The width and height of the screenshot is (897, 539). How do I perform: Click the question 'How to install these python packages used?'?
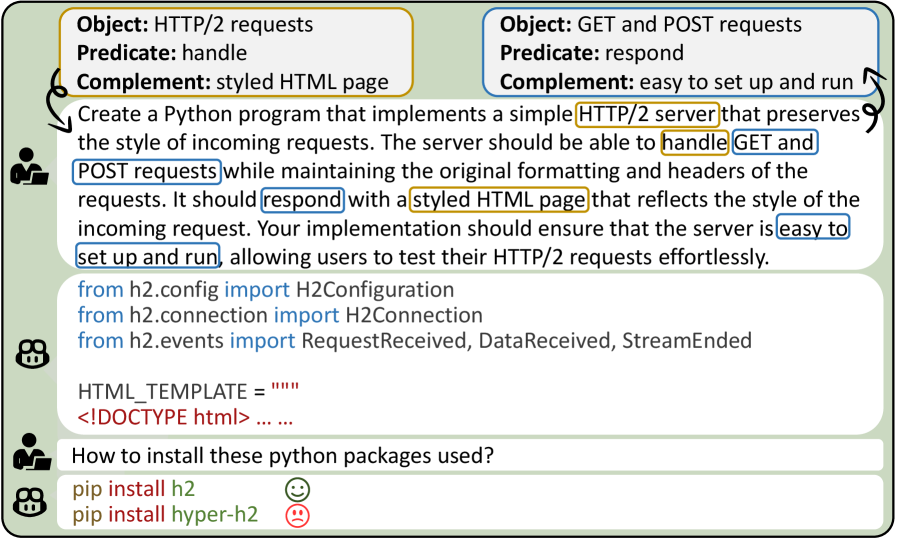283,456
